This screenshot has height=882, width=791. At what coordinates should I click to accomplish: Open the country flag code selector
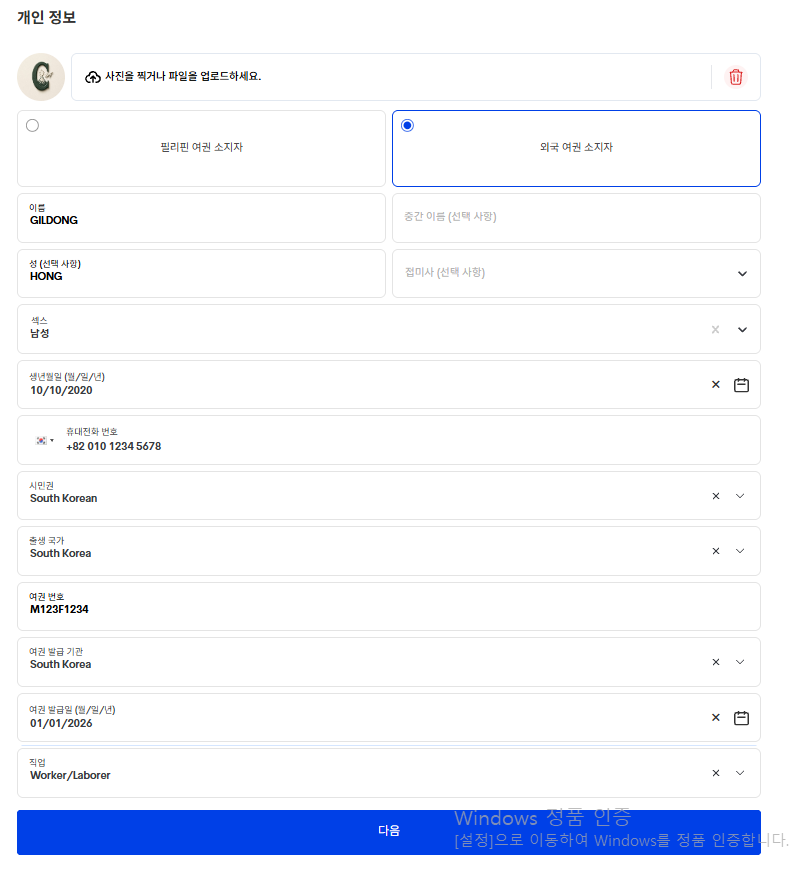tap(45, 440)
